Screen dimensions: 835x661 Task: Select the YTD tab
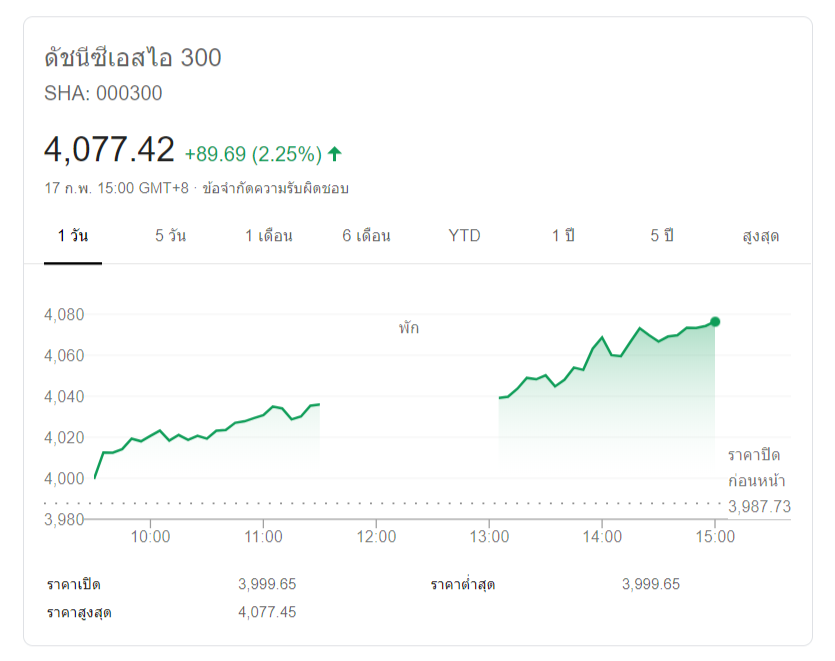pyautogui.click(x=464, y=236)
